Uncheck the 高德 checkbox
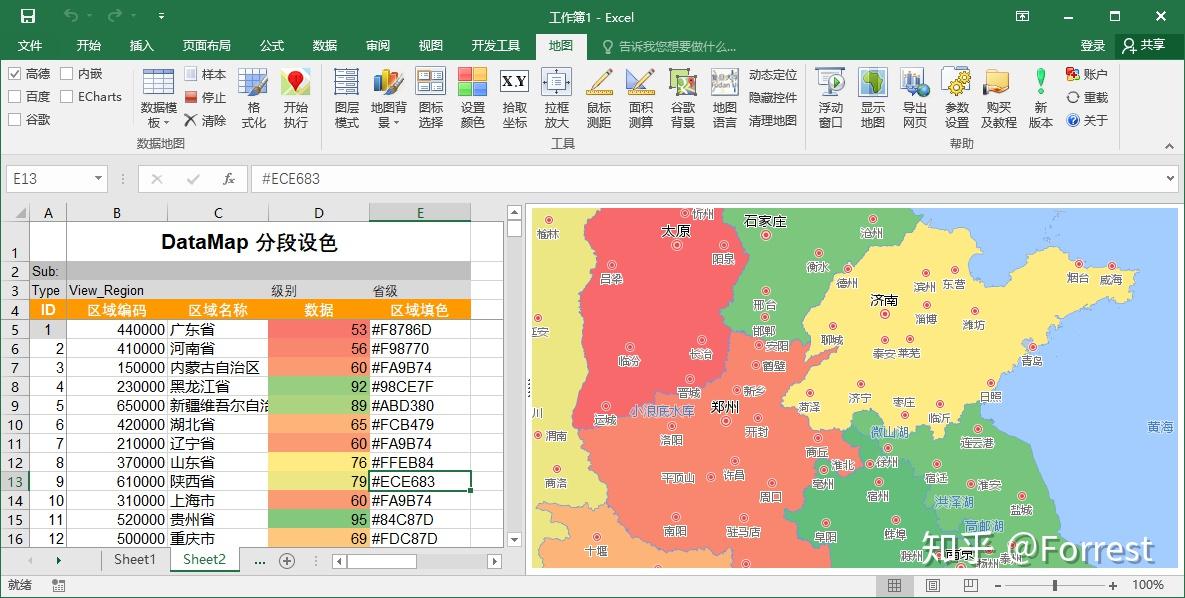 (14, 74)
